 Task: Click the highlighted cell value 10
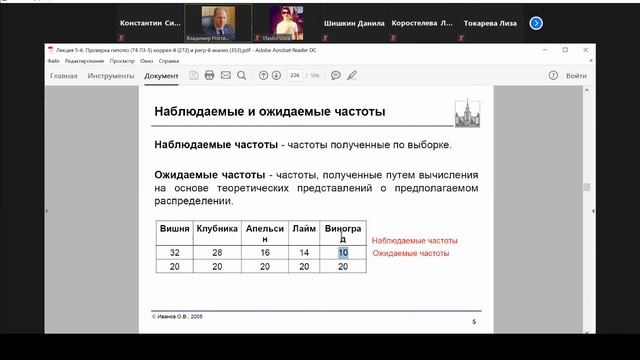343,253
